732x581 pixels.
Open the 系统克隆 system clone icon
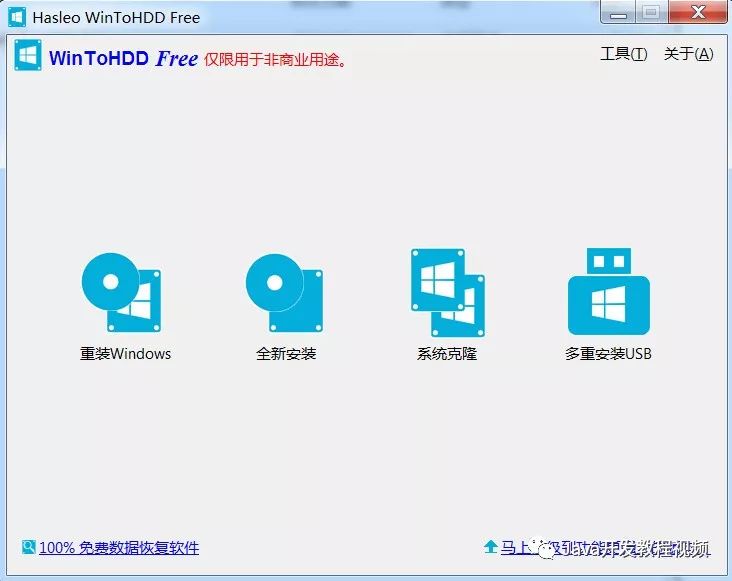coord(448,293)
